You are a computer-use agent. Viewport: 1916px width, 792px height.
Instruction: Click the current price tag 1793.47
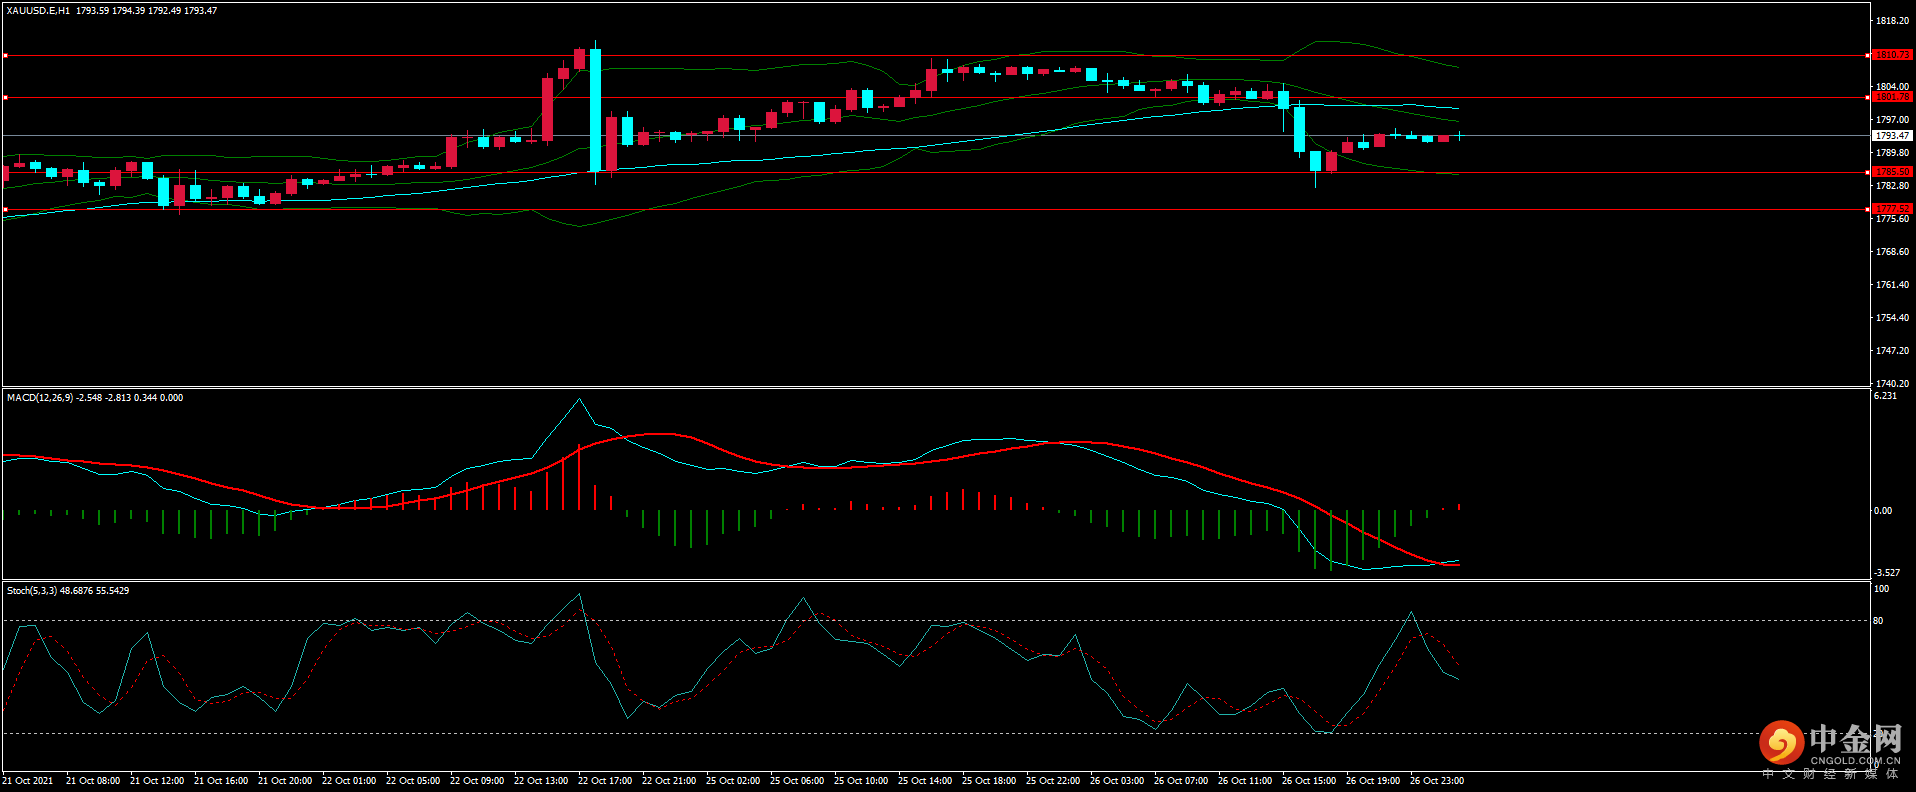click(1892, 135)
